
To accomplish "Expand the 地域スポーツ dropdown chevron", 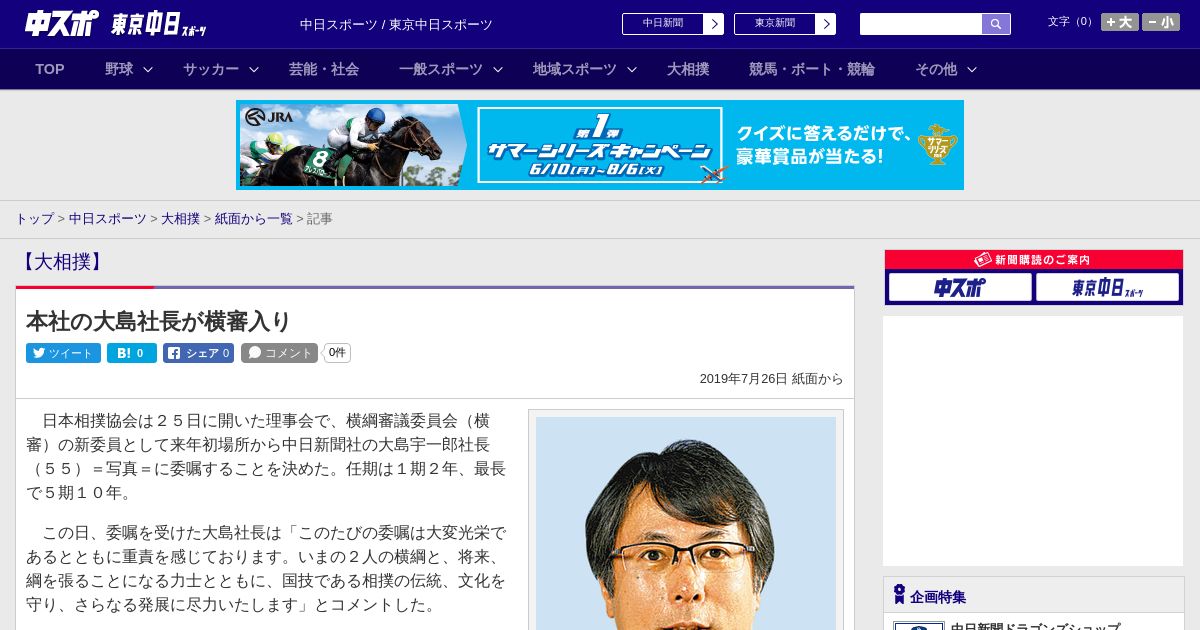I will click(x=632, y=69).
